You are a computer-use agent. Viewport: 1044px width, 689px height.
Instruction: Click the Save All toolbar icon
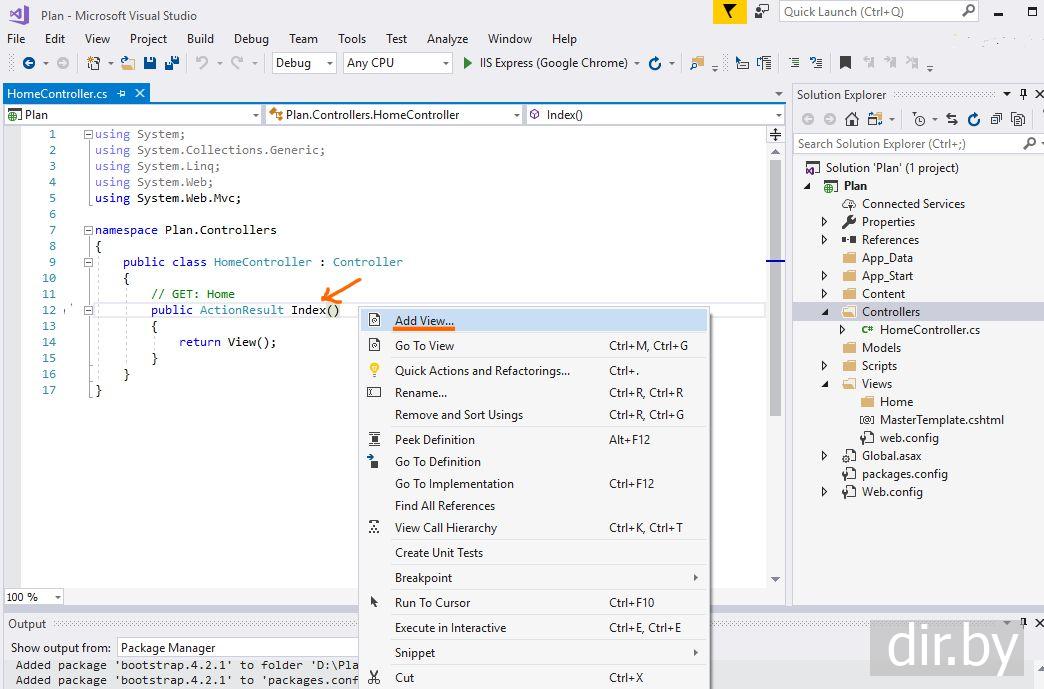point(171,63)
